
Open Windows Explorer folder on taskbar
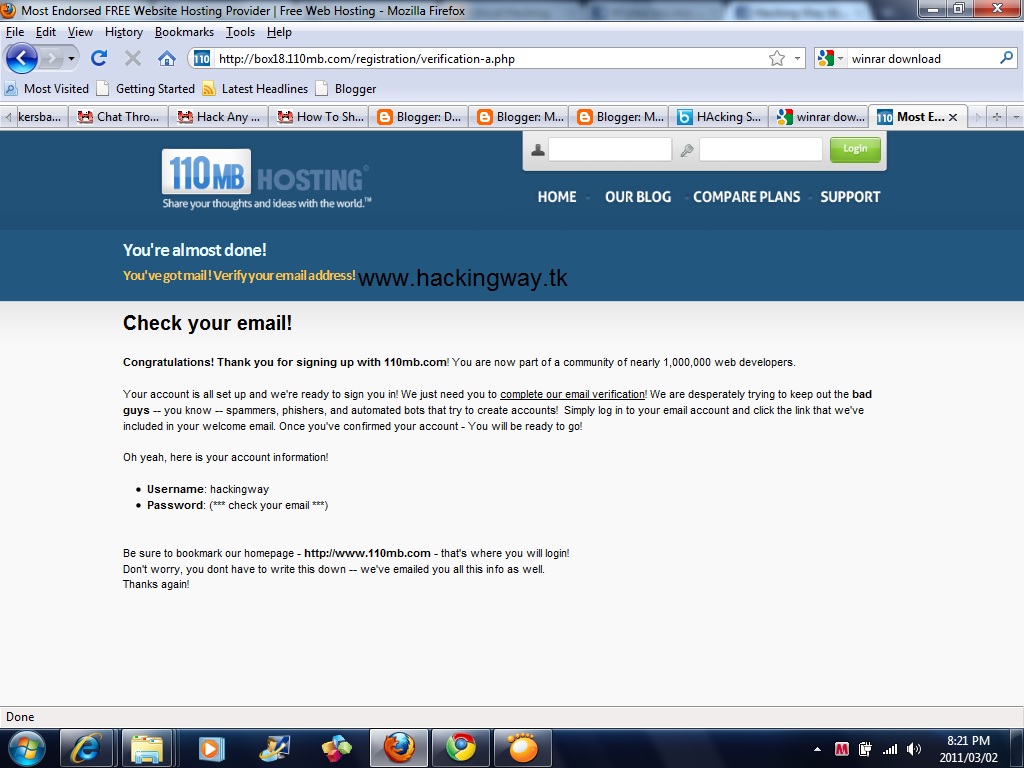[x=147, y=748]
